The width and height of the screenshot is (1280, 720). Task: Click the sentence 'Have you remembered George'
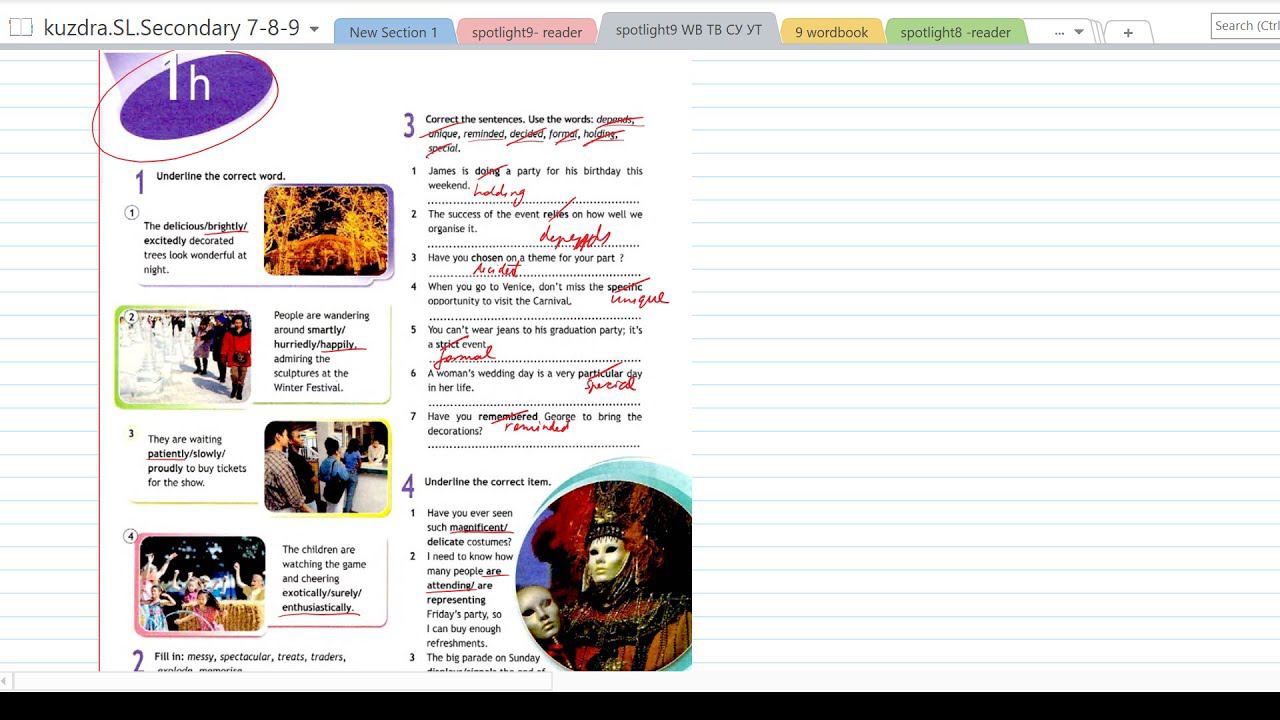point(535,424)
